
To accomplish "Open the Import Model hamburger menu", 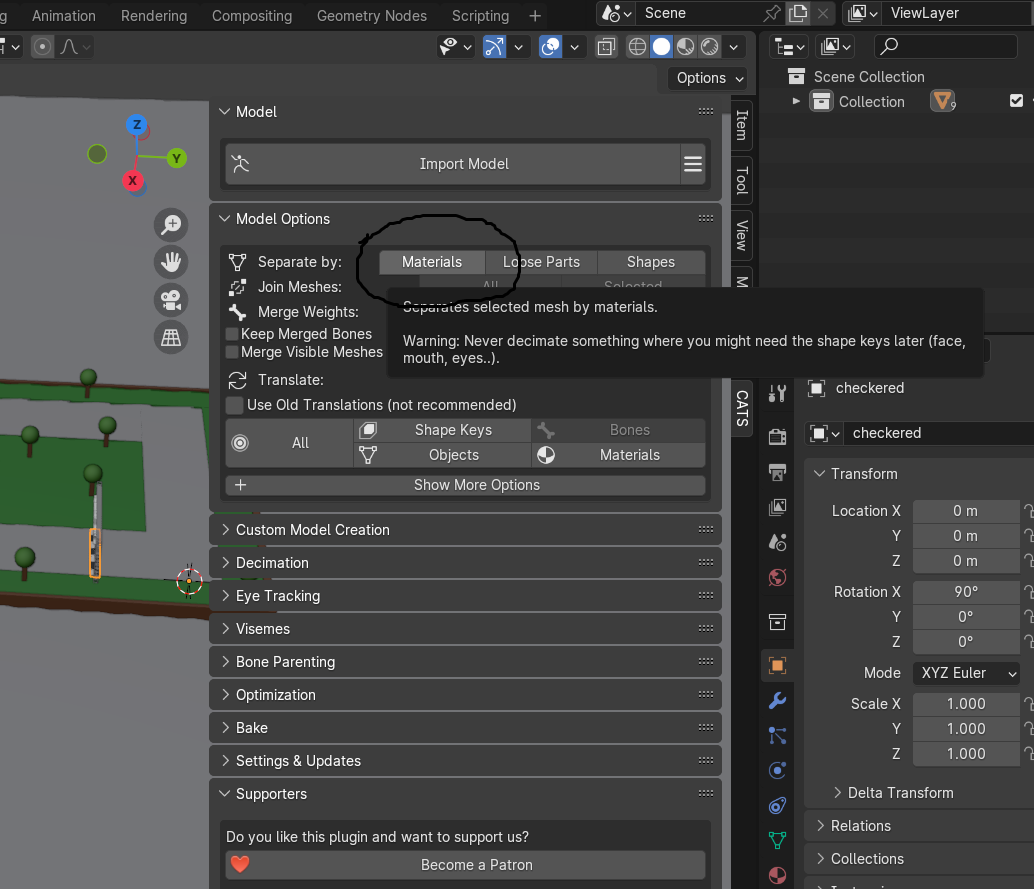I will point(692,164).
